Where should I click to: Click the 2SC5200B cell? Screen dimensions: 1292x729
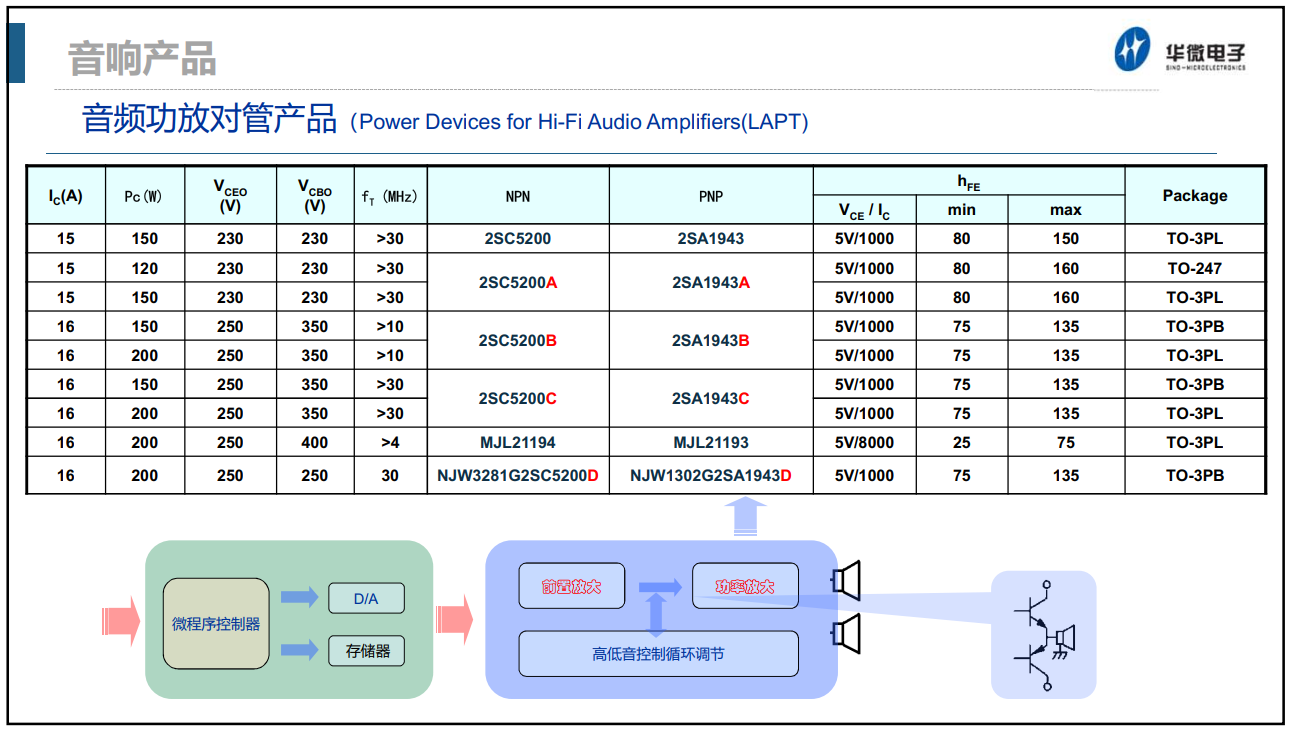pos(518,341)
